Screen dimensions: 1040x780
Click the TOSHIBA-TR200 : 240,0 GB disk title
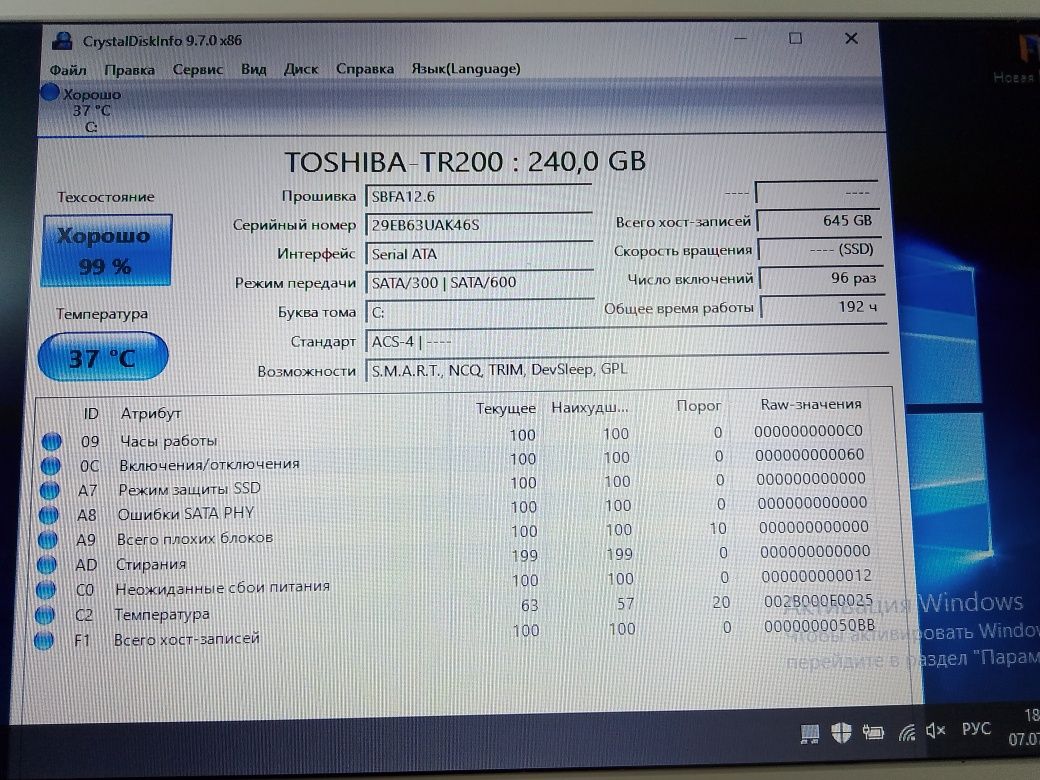[465, 162]
